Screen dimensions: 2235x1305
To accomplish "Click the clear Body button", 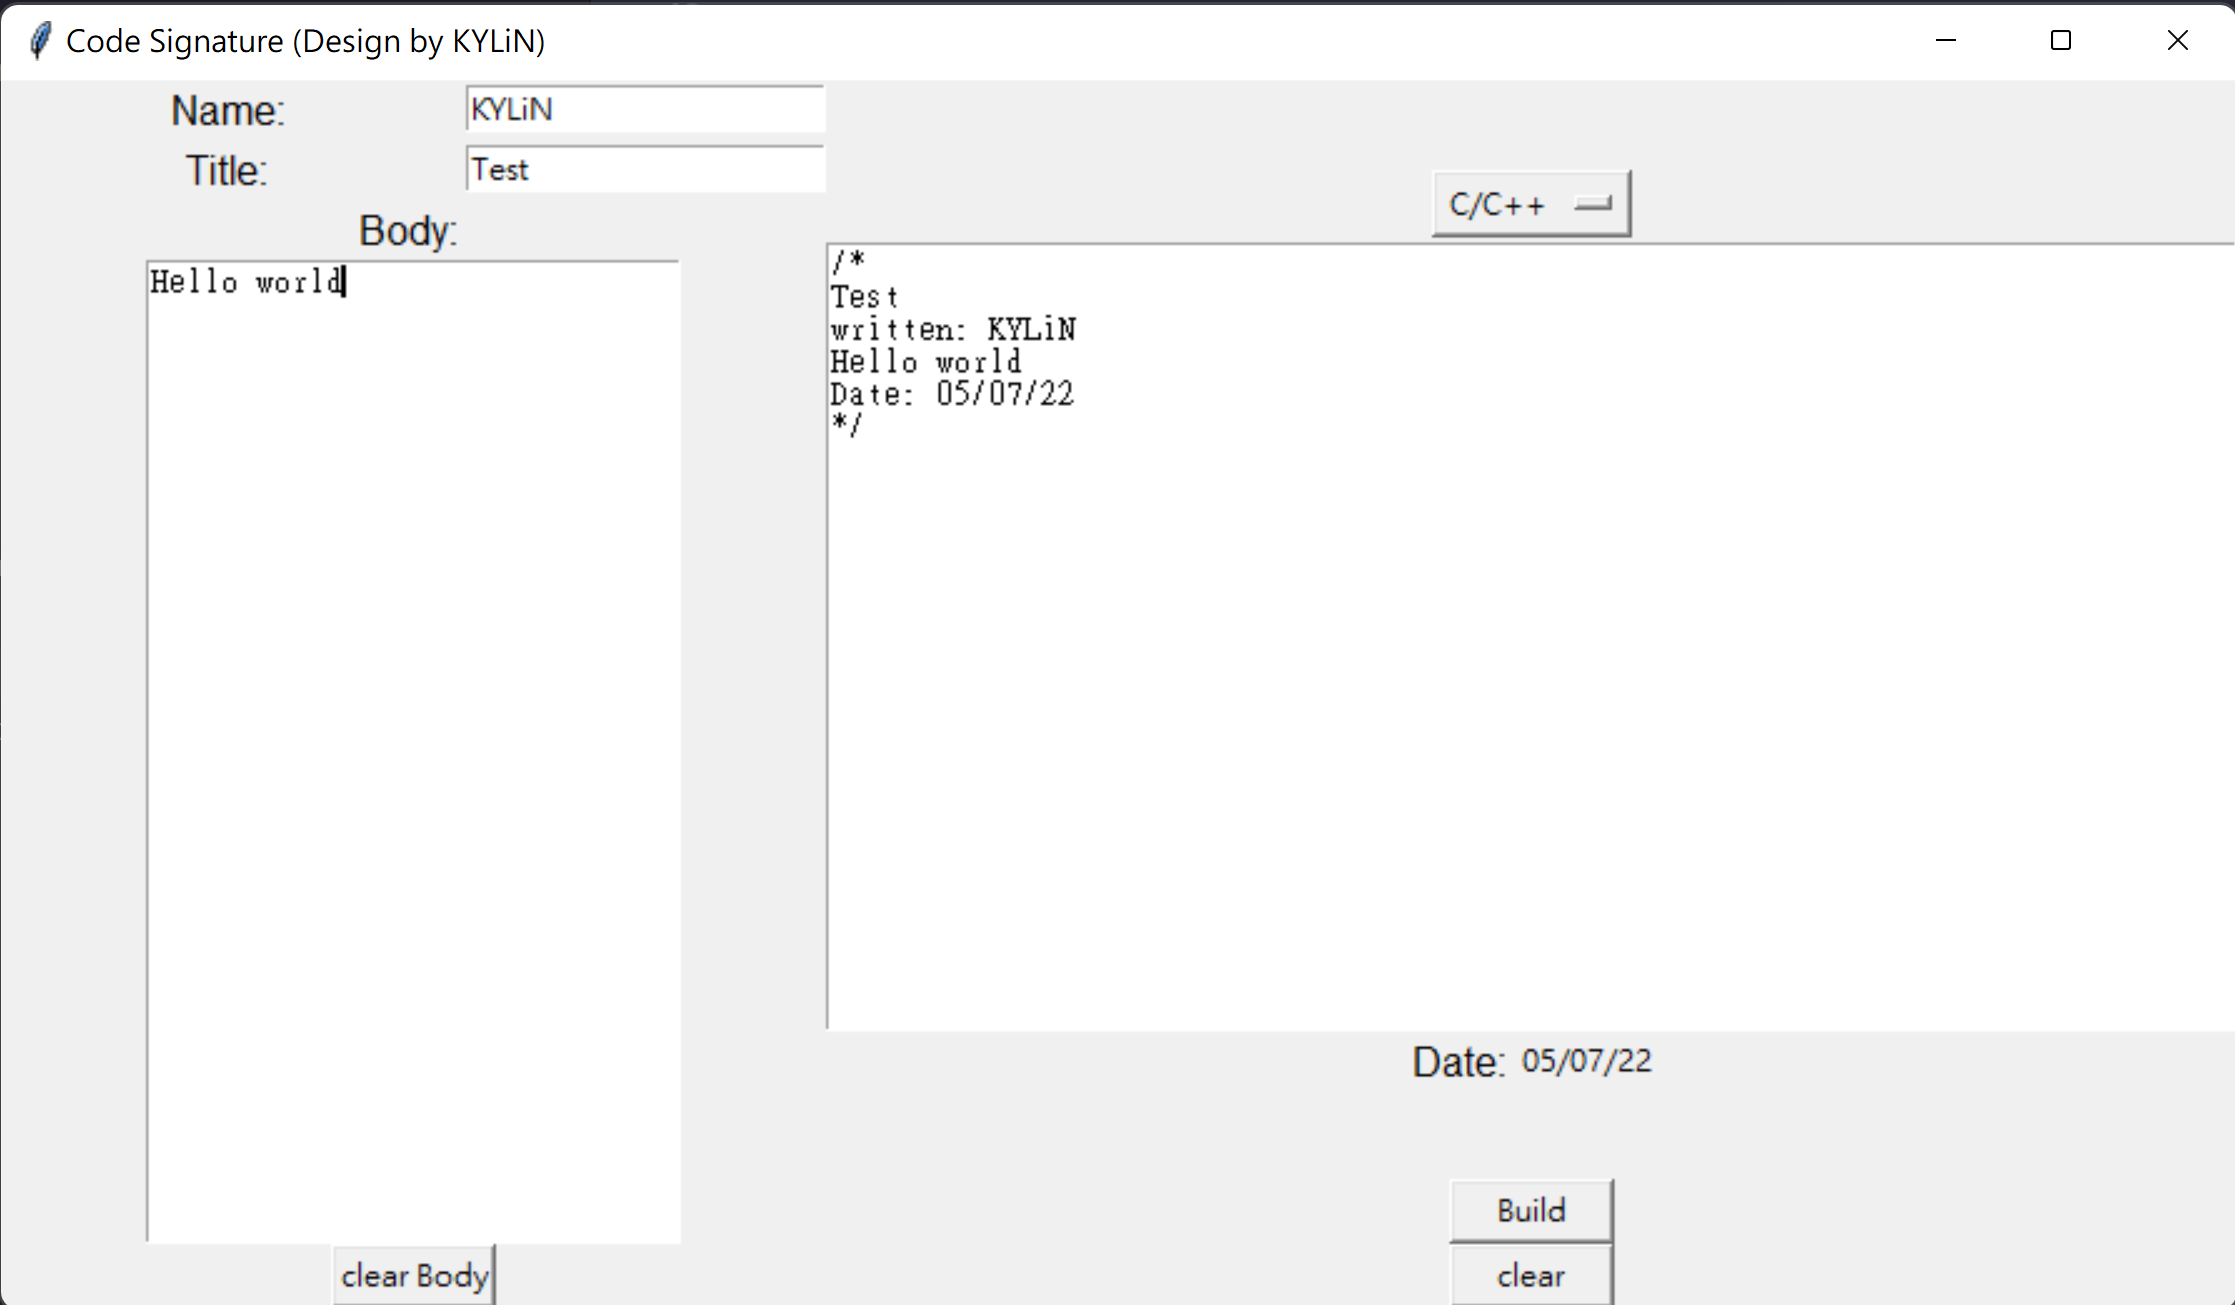I will click(x=414, y=1276).
